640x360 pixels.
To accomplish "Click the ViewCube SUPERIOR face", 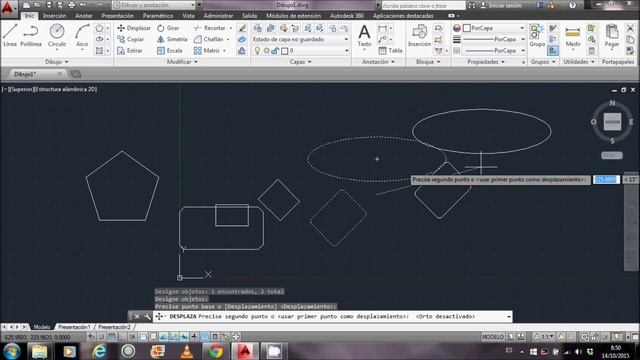I will click(x=612, y=122).
